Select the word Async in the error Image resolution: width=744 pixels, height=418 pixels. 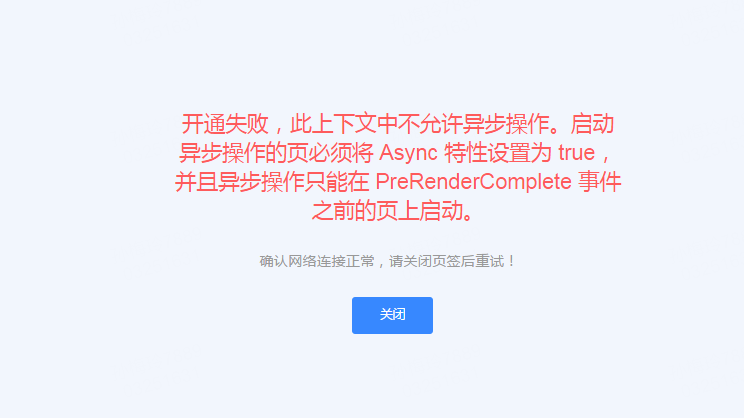tap(408, 153)
